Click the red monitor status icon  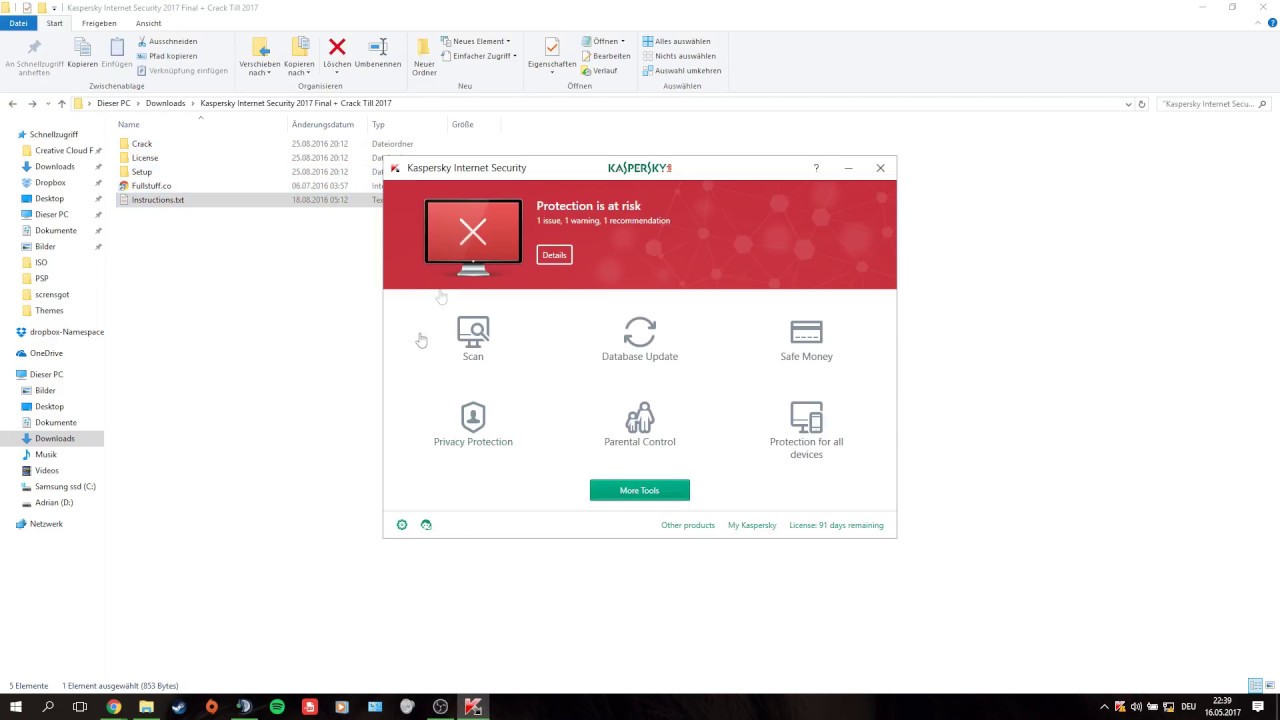pos(473,236)
